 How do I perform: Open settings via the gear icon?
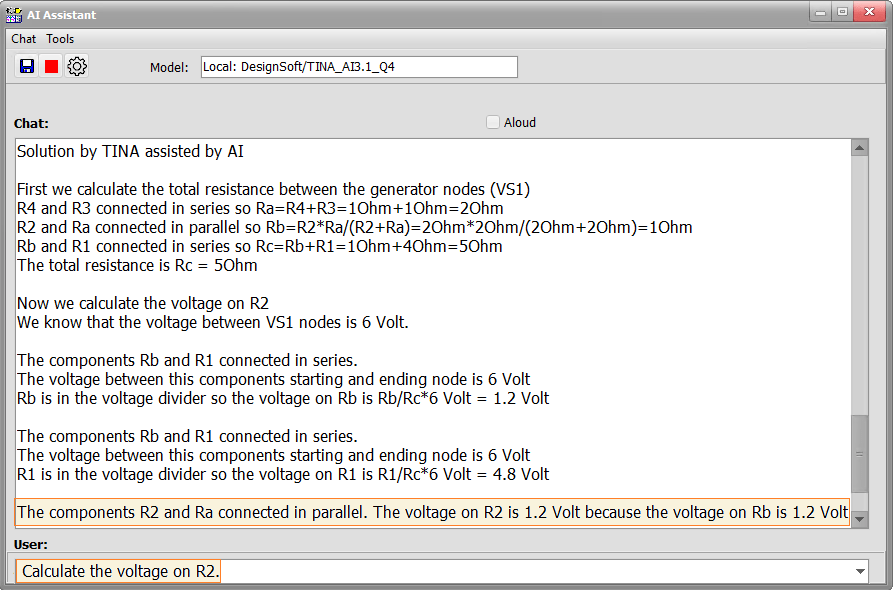pyautogui.click(x=77, y=67)
